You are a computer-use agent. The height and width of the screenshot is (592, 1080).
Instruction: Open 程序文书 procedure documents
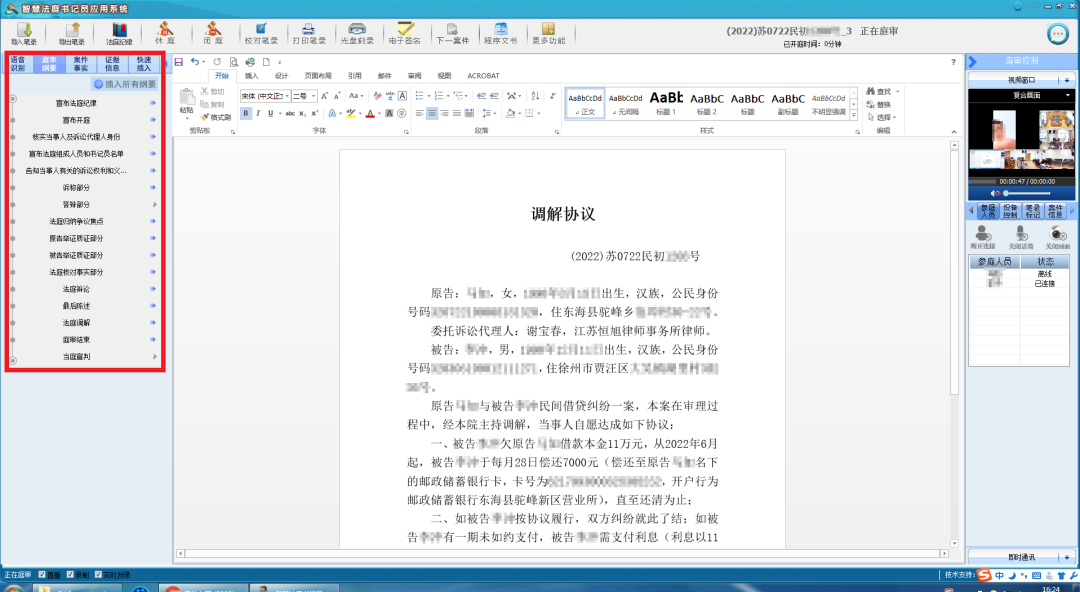[500, 33]
